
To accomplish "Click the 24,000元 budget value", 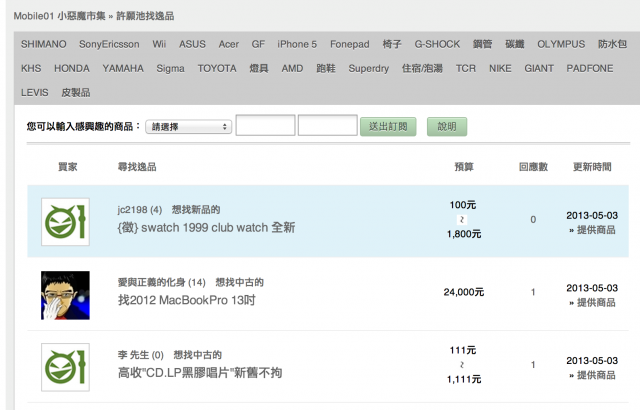I will pos(464,292).
